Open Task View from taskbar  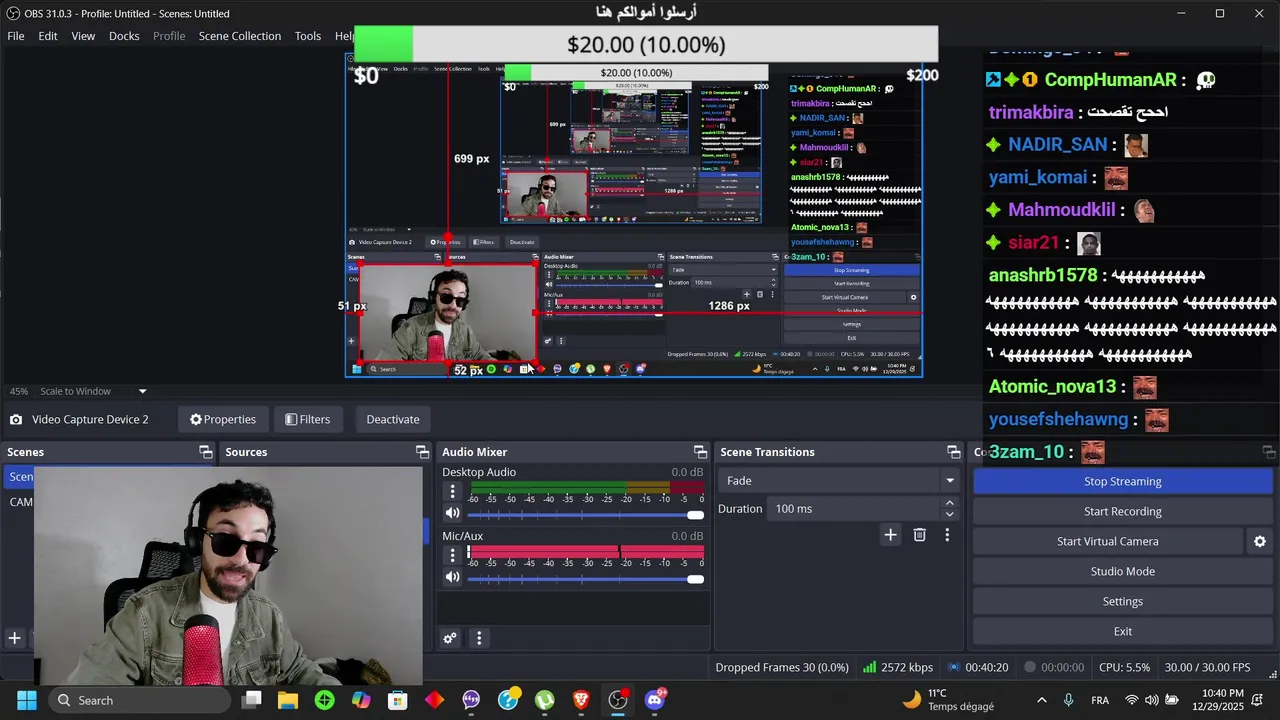point(252,700)
